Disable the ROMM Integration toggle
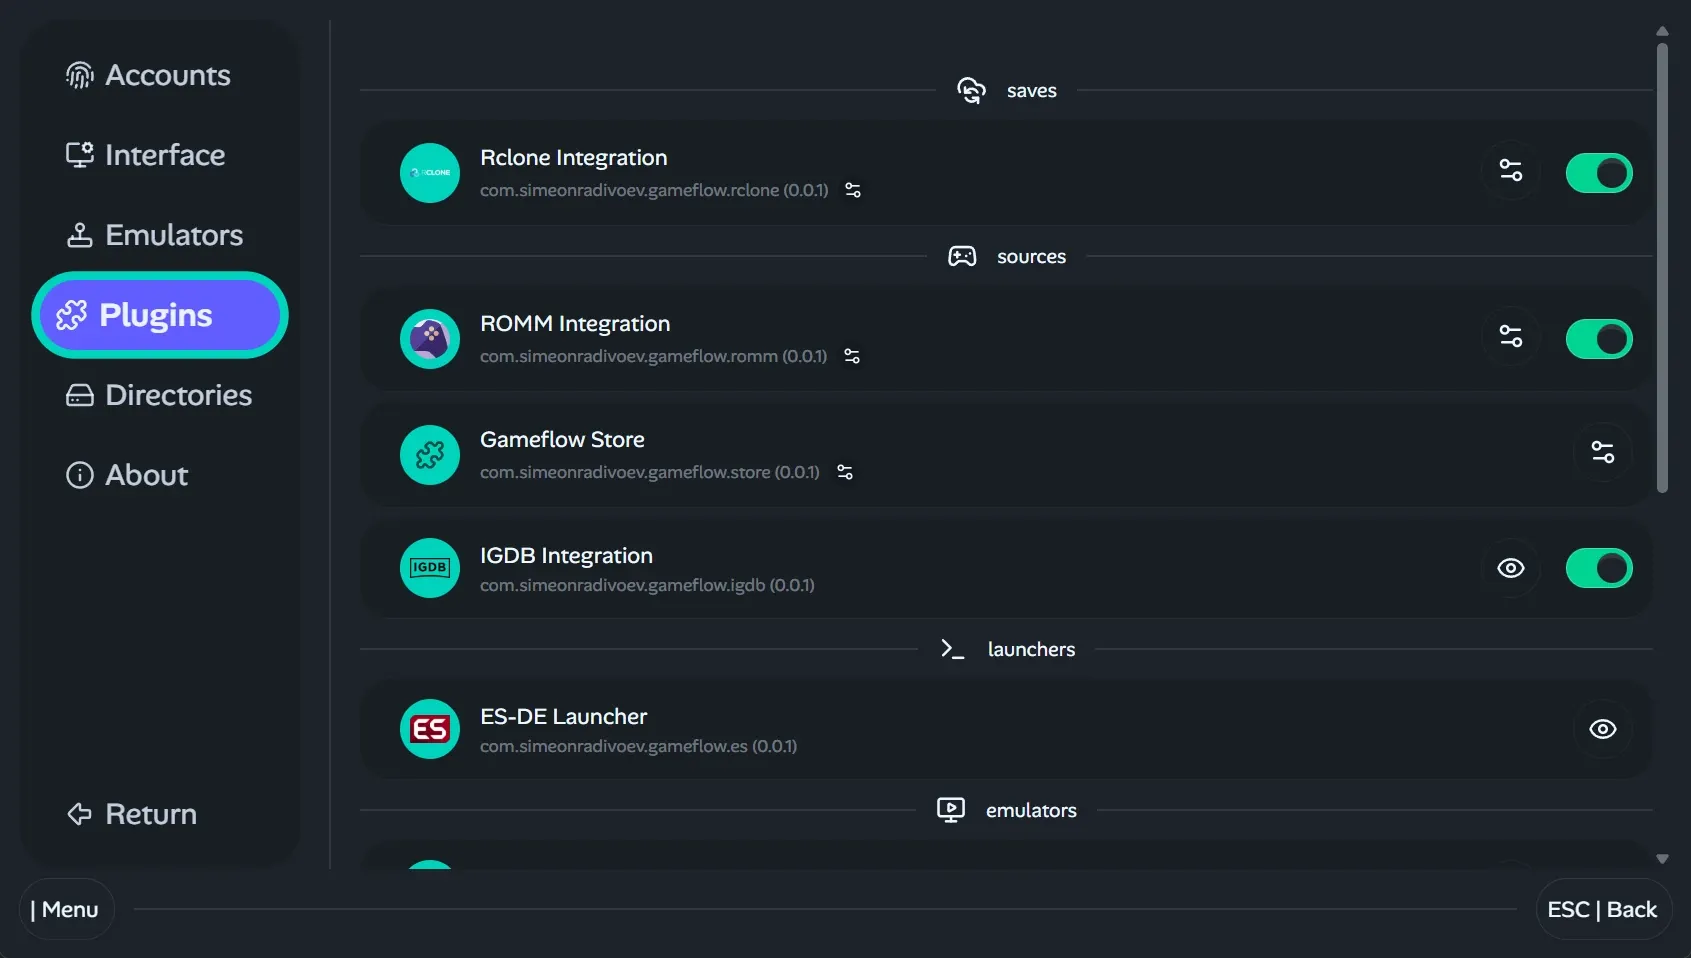 tap(1599, 339)
